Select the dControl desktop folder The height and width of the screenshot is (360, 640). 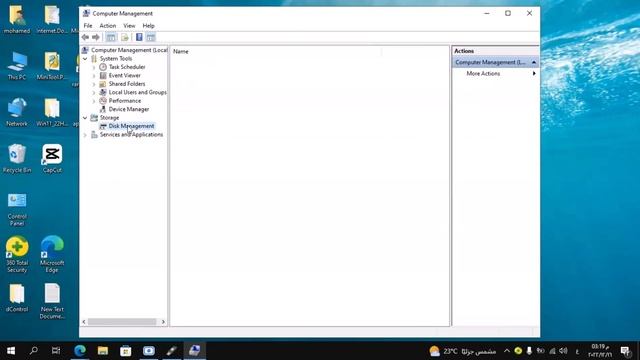[17, 298]
